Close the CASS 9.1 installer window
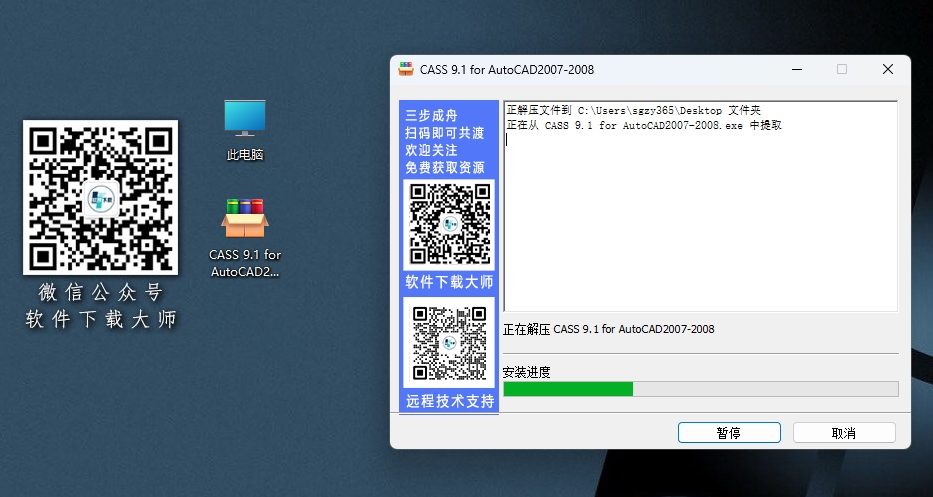This screenshot has width=933, height=497. (887, 69)
